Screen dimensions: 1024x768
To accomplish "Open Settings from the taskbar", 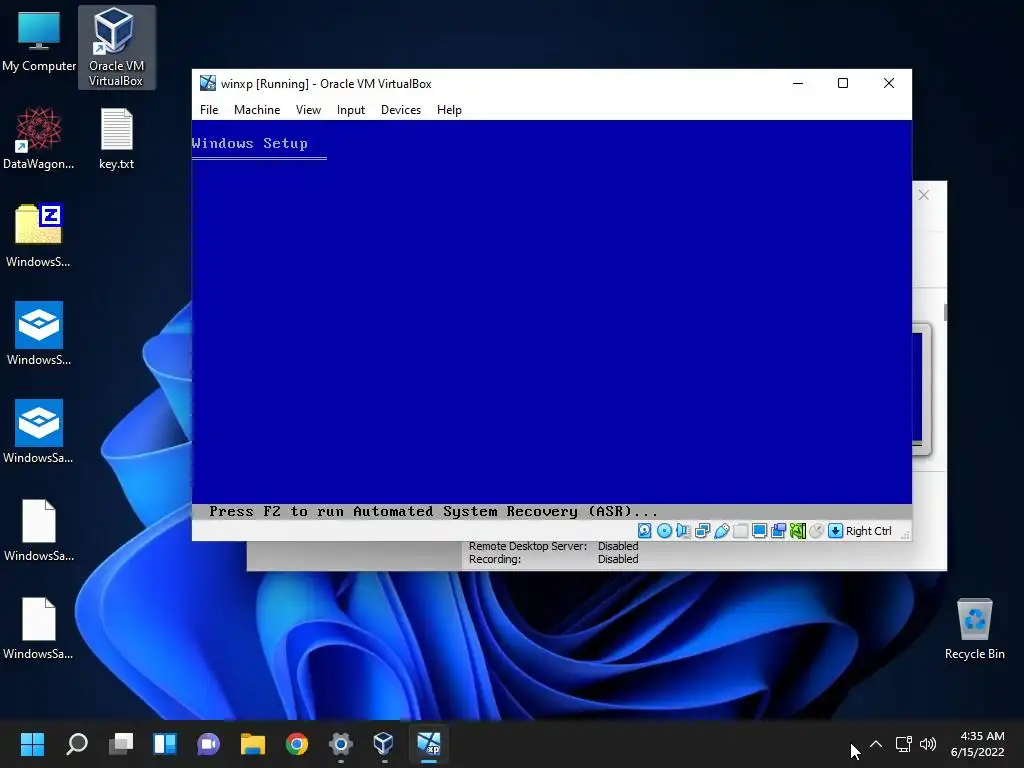I will click(x=340, y=744).
